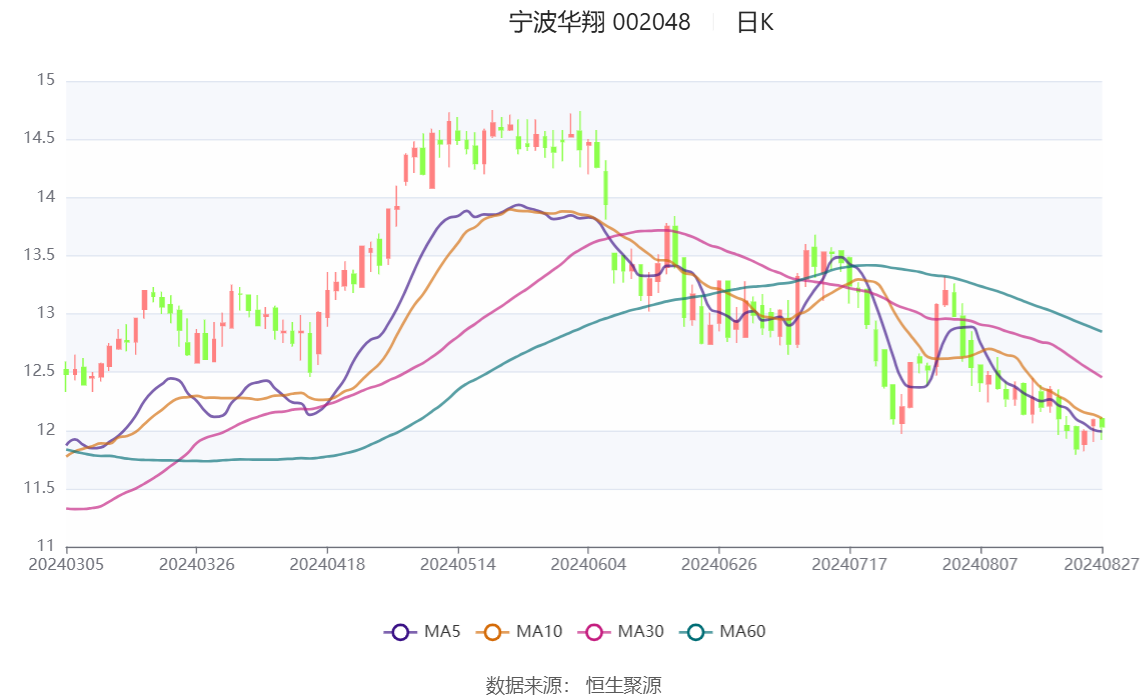This screenshot has height=699, width=1147.
Task: Click the 13 price axis label
Action: [x=45, y=313]
